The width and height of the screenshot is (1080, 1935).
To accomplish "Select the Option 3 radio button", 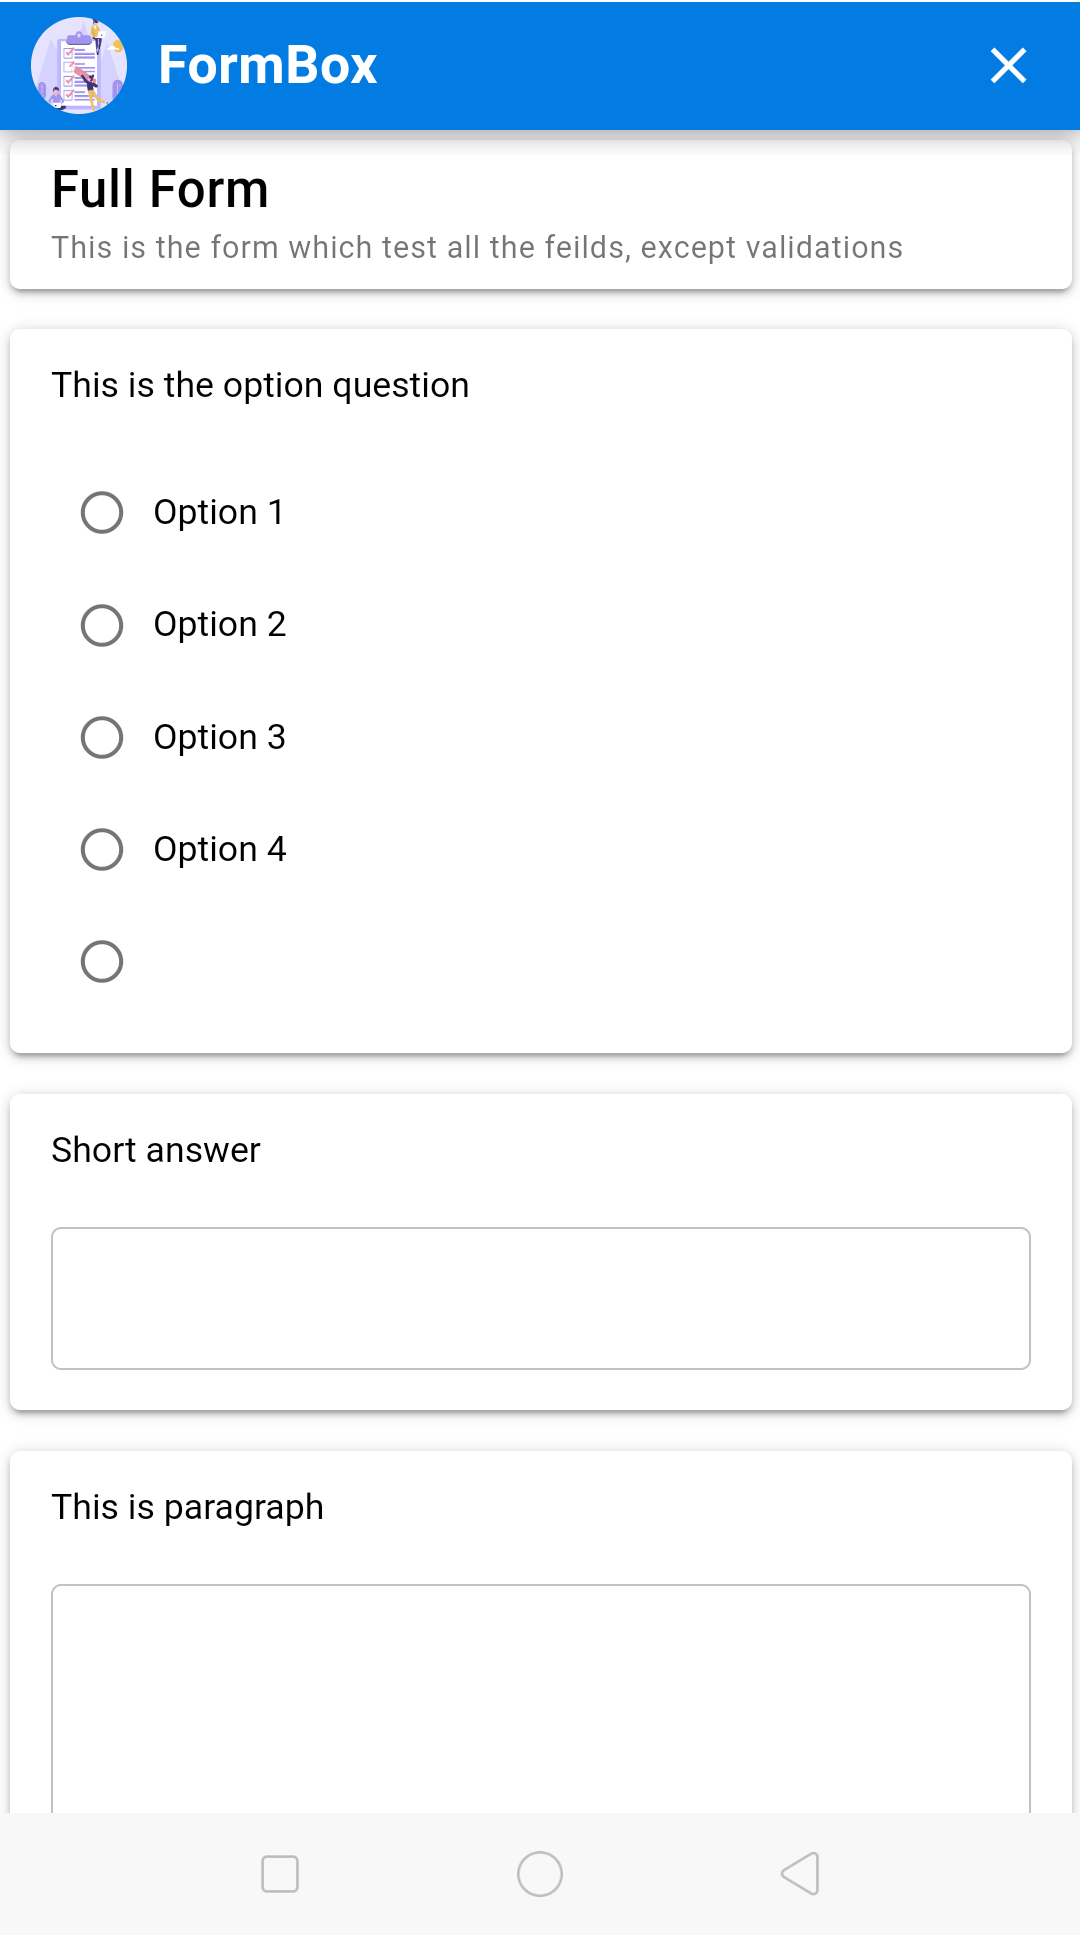I will click(x=101, y=738).
